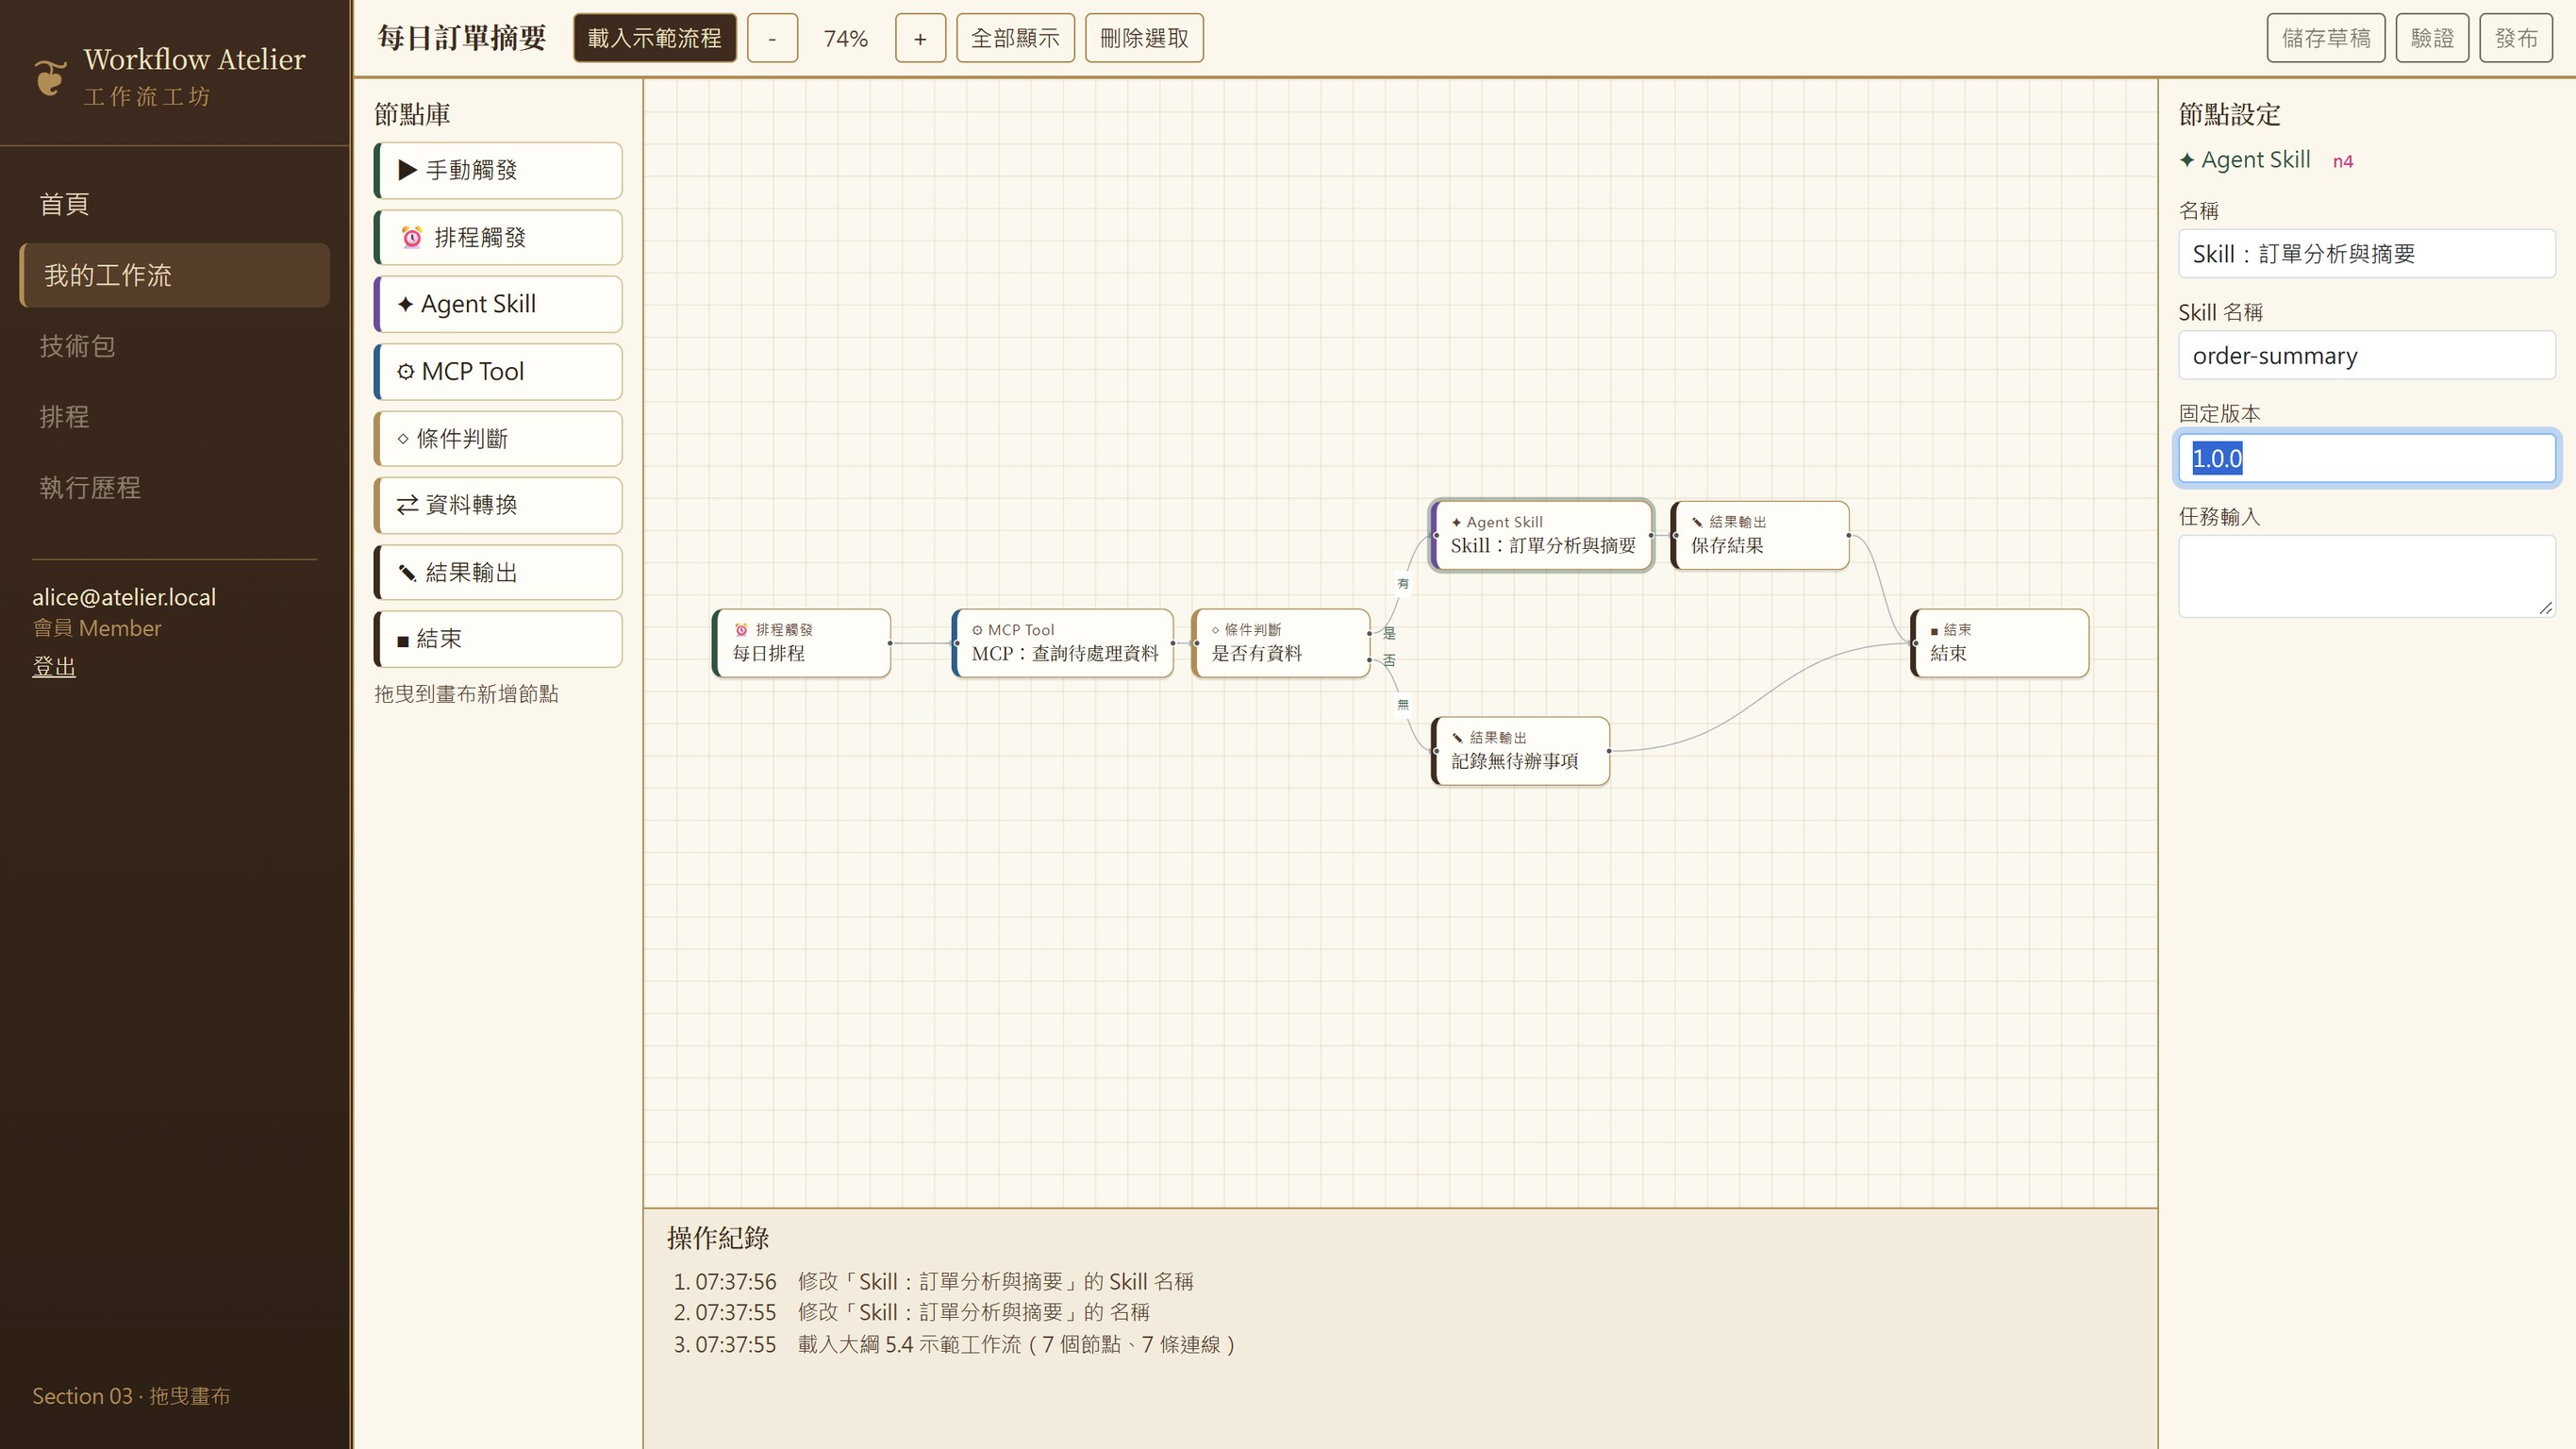Click 載入示範流程 button
Screen dimensions: 2576x1449
[655, 38]
